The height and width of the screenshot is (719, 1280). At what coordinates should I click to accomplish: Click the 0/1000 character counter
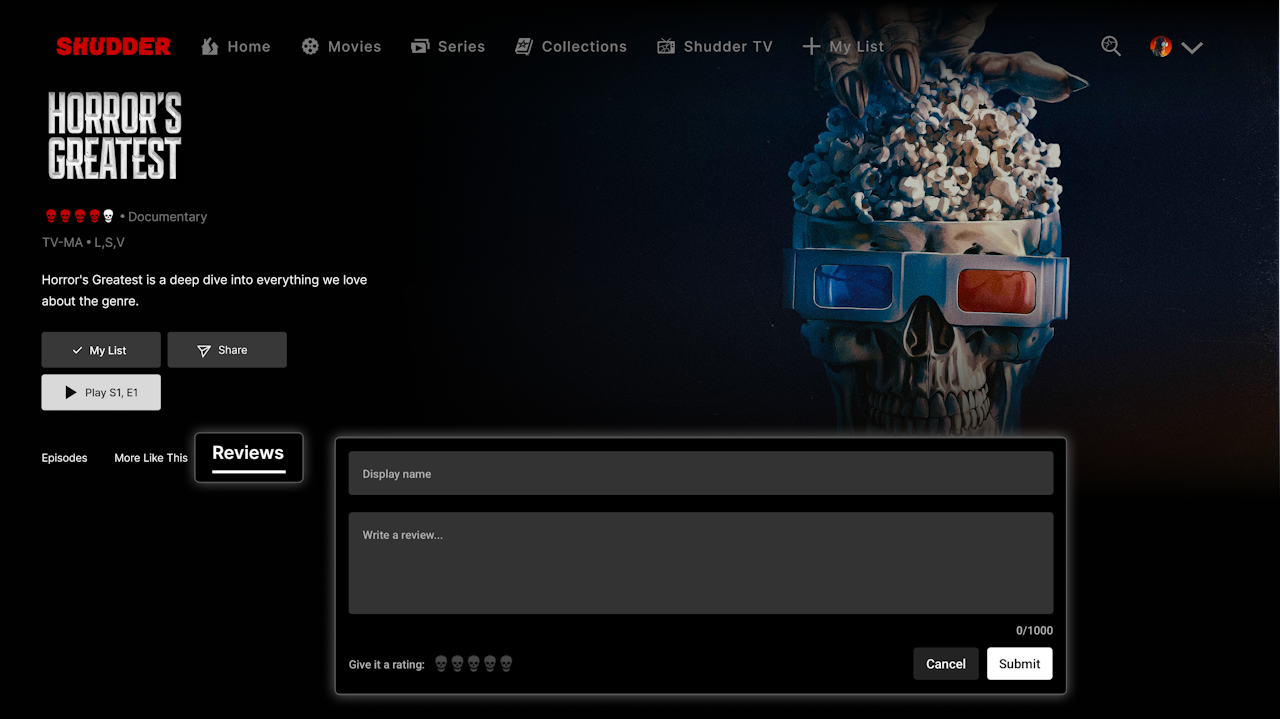[1034, 631]
